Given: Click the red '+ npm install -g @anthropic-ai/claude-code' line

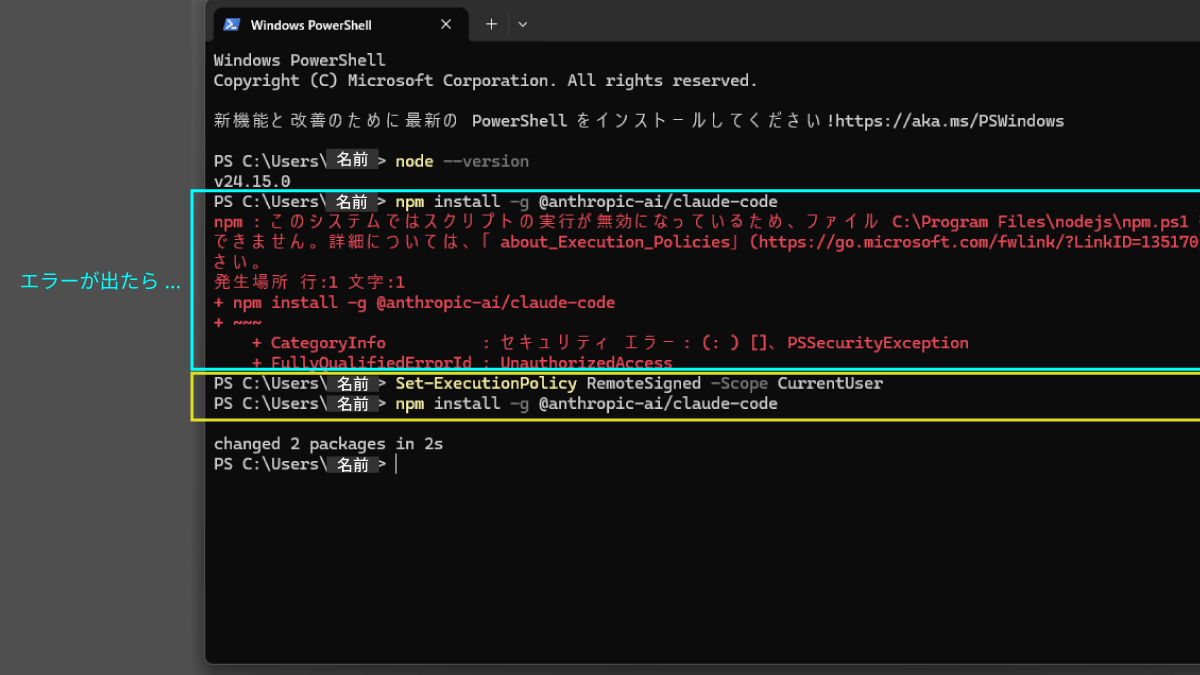Looking at the screenshot, I should (x=414, y=302).
